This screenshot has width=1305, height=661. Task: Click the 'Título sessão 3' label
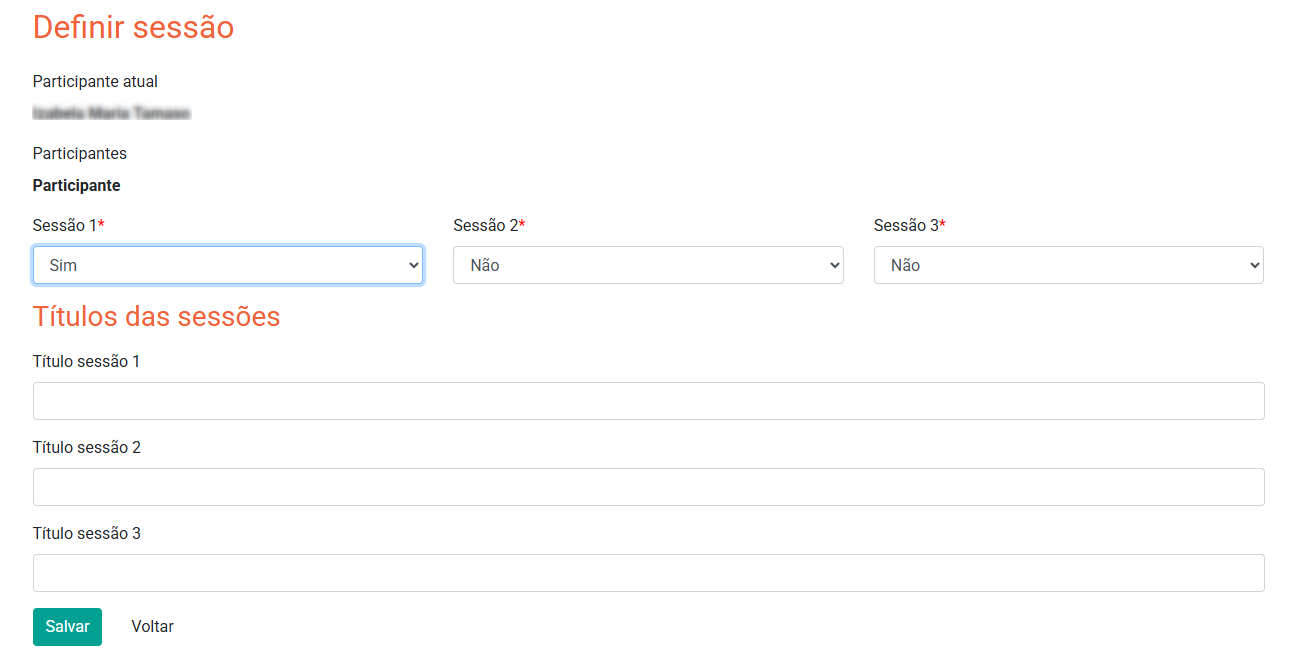pos(87,534)
